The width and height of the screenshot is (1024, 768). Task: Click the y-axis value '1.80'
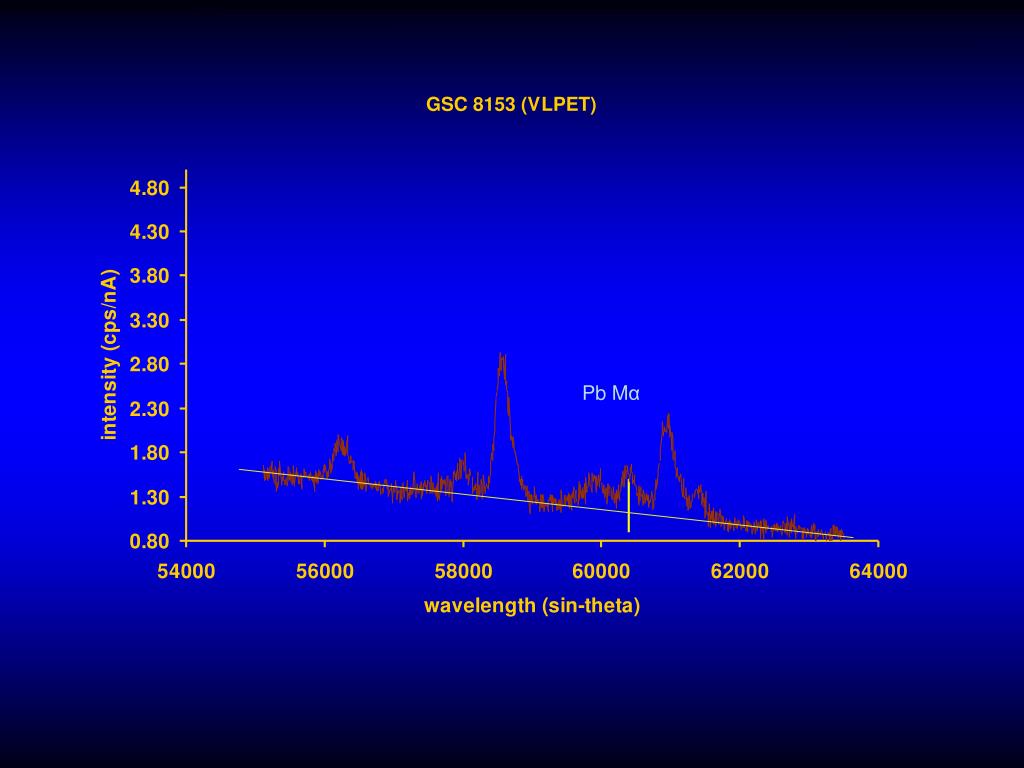(150, 453)
